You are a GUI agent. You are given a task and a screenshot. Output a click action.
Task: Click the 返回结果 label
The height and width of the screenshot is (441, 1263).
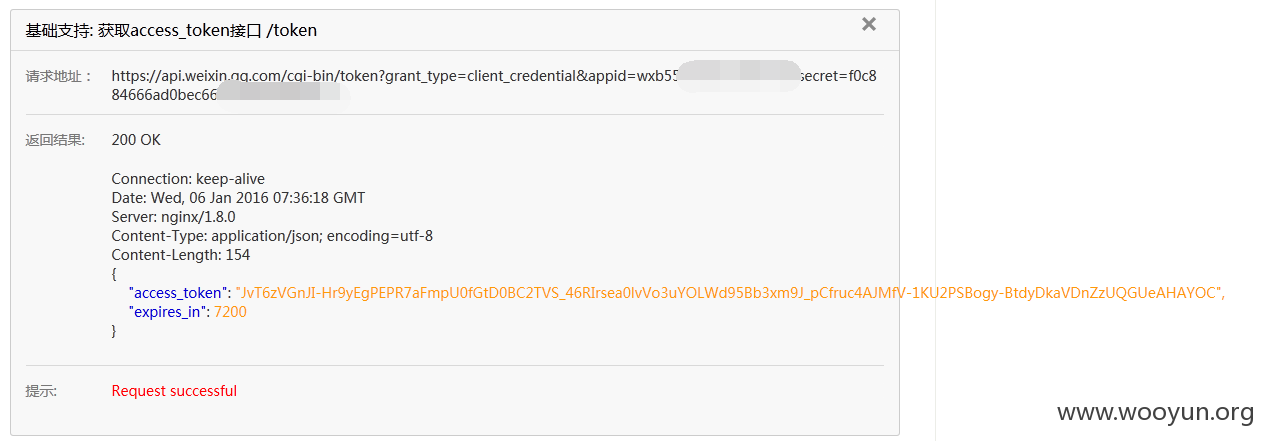(55, 140)
